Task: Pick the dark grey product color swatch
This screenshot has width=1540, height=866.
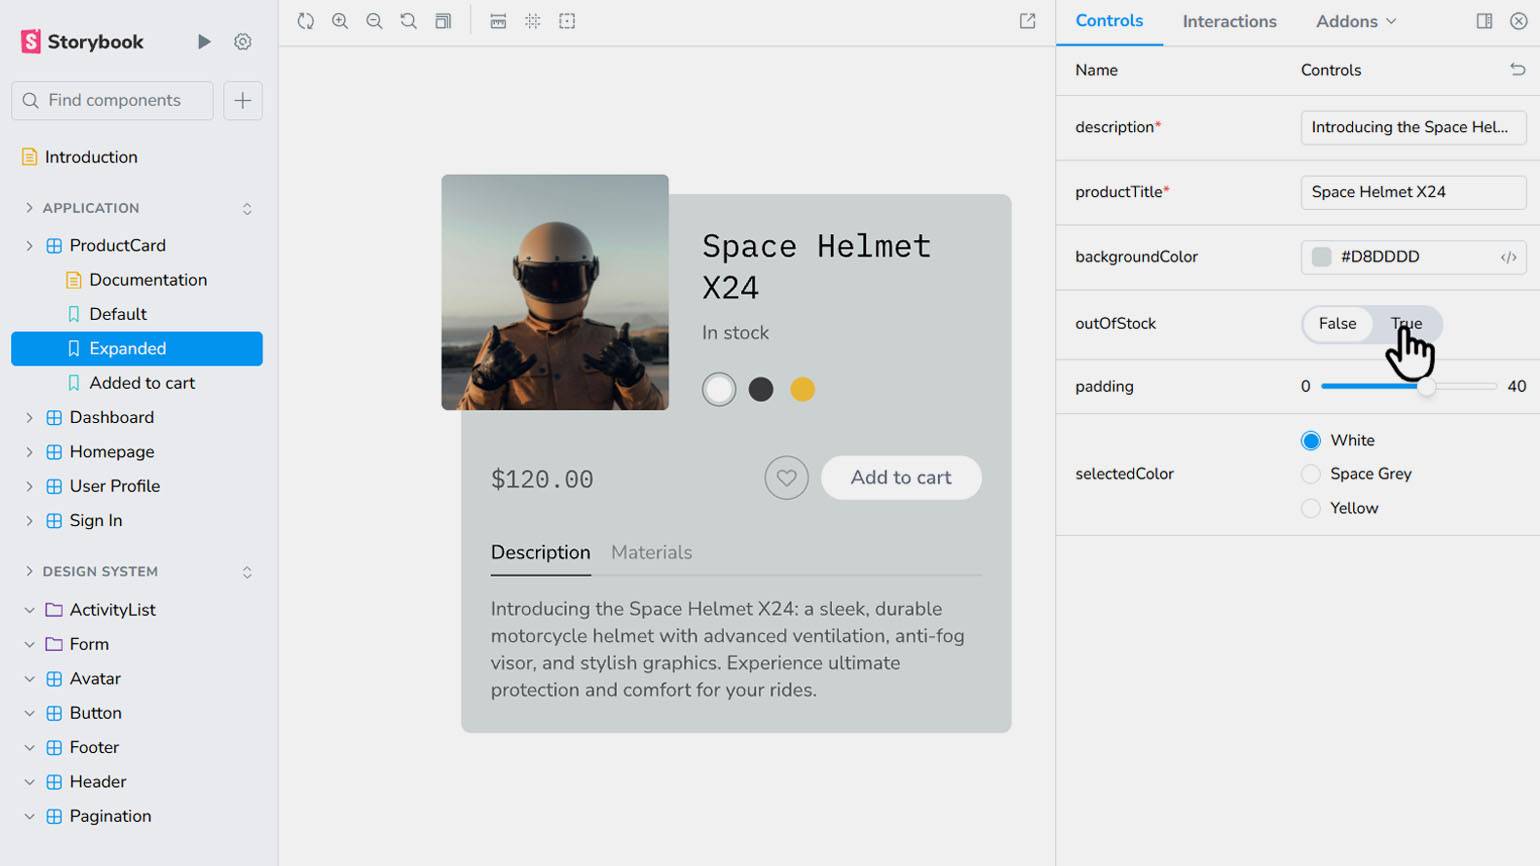Action: point(761,389)
